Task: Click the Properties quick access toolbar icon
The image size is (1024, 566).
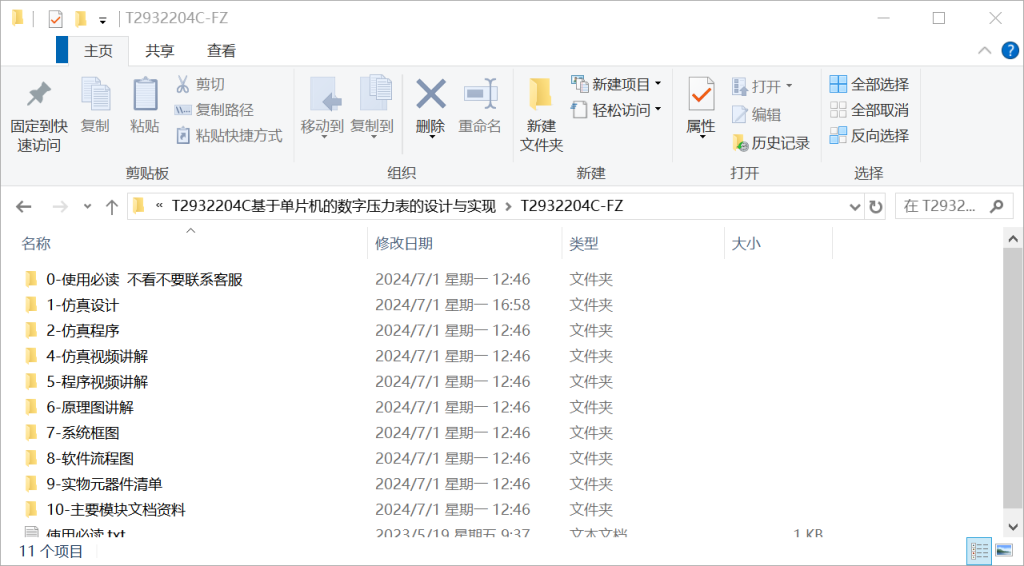Action: (56, 19)
